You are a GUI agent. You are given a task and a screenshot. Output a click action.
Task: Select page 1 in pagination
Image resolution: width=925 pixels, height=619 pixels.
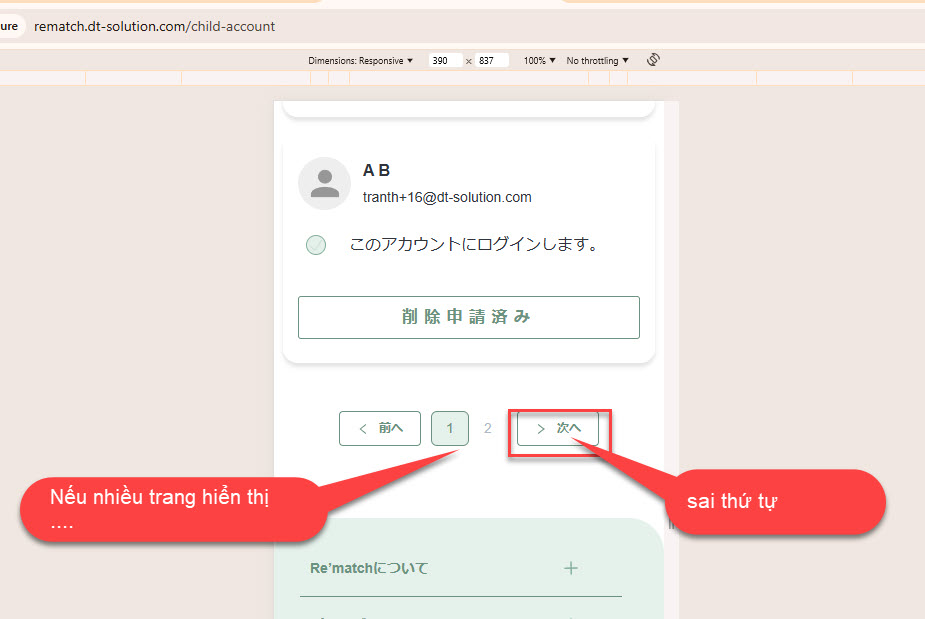pyautogui.click(x=450, y=428)
